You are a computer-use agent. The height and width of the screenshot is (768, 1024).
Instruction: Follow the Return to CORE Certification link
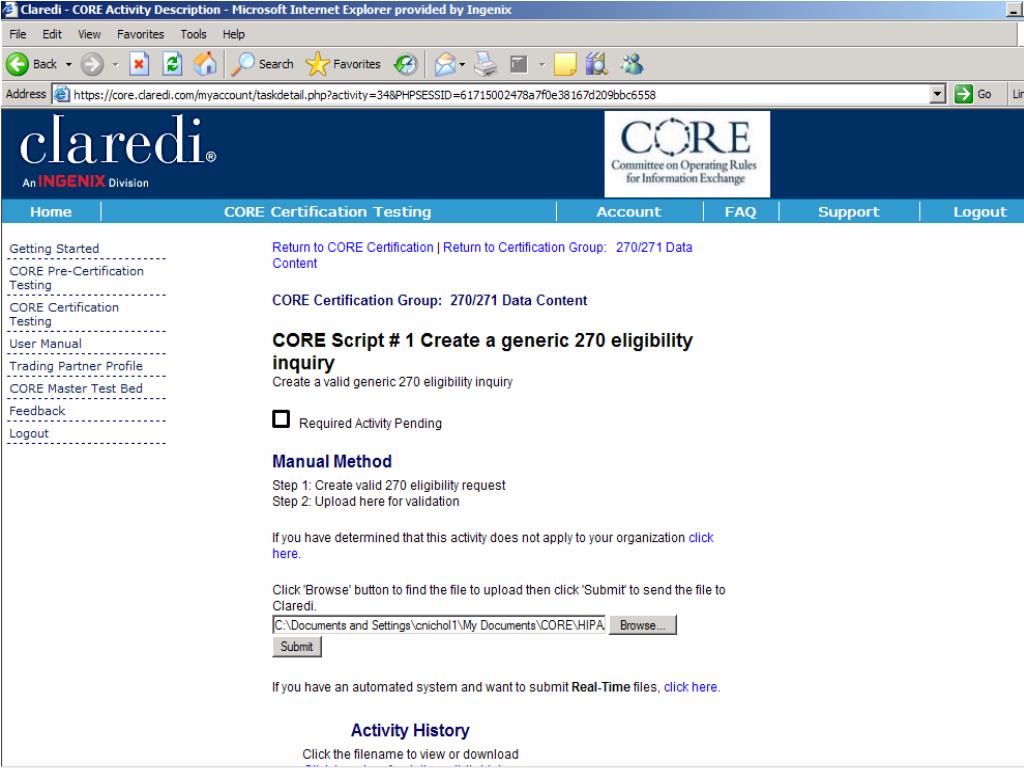[353, 248]
